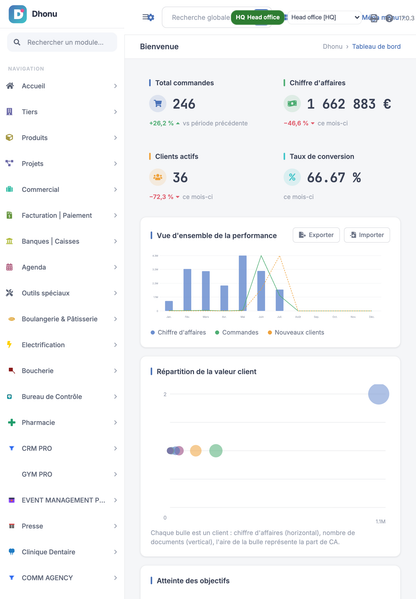Click the percent icon beside Taux de conversion

pos(292,177)
